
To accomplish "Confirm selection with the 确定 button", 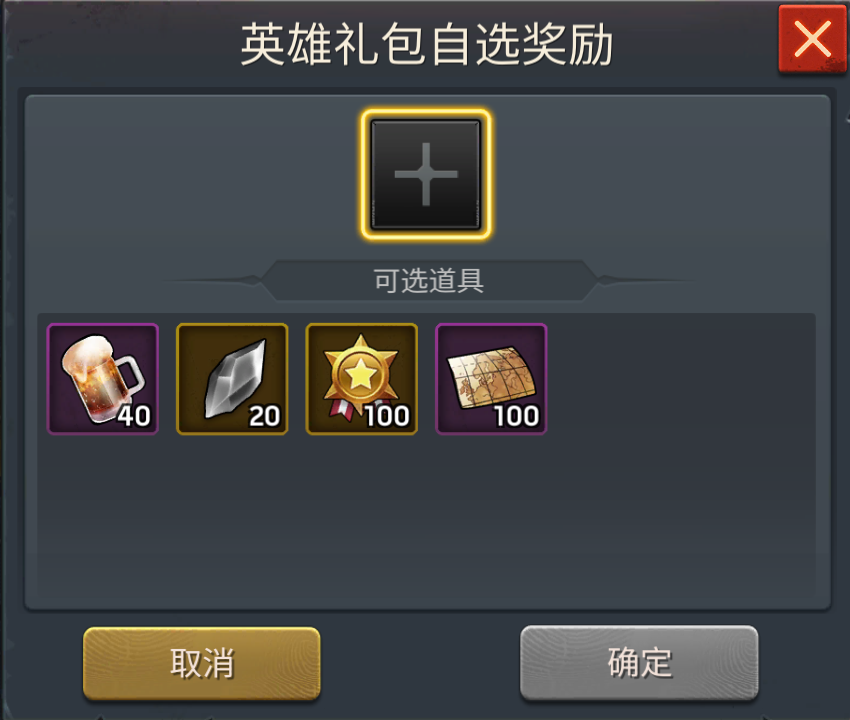I will [639, 663].
